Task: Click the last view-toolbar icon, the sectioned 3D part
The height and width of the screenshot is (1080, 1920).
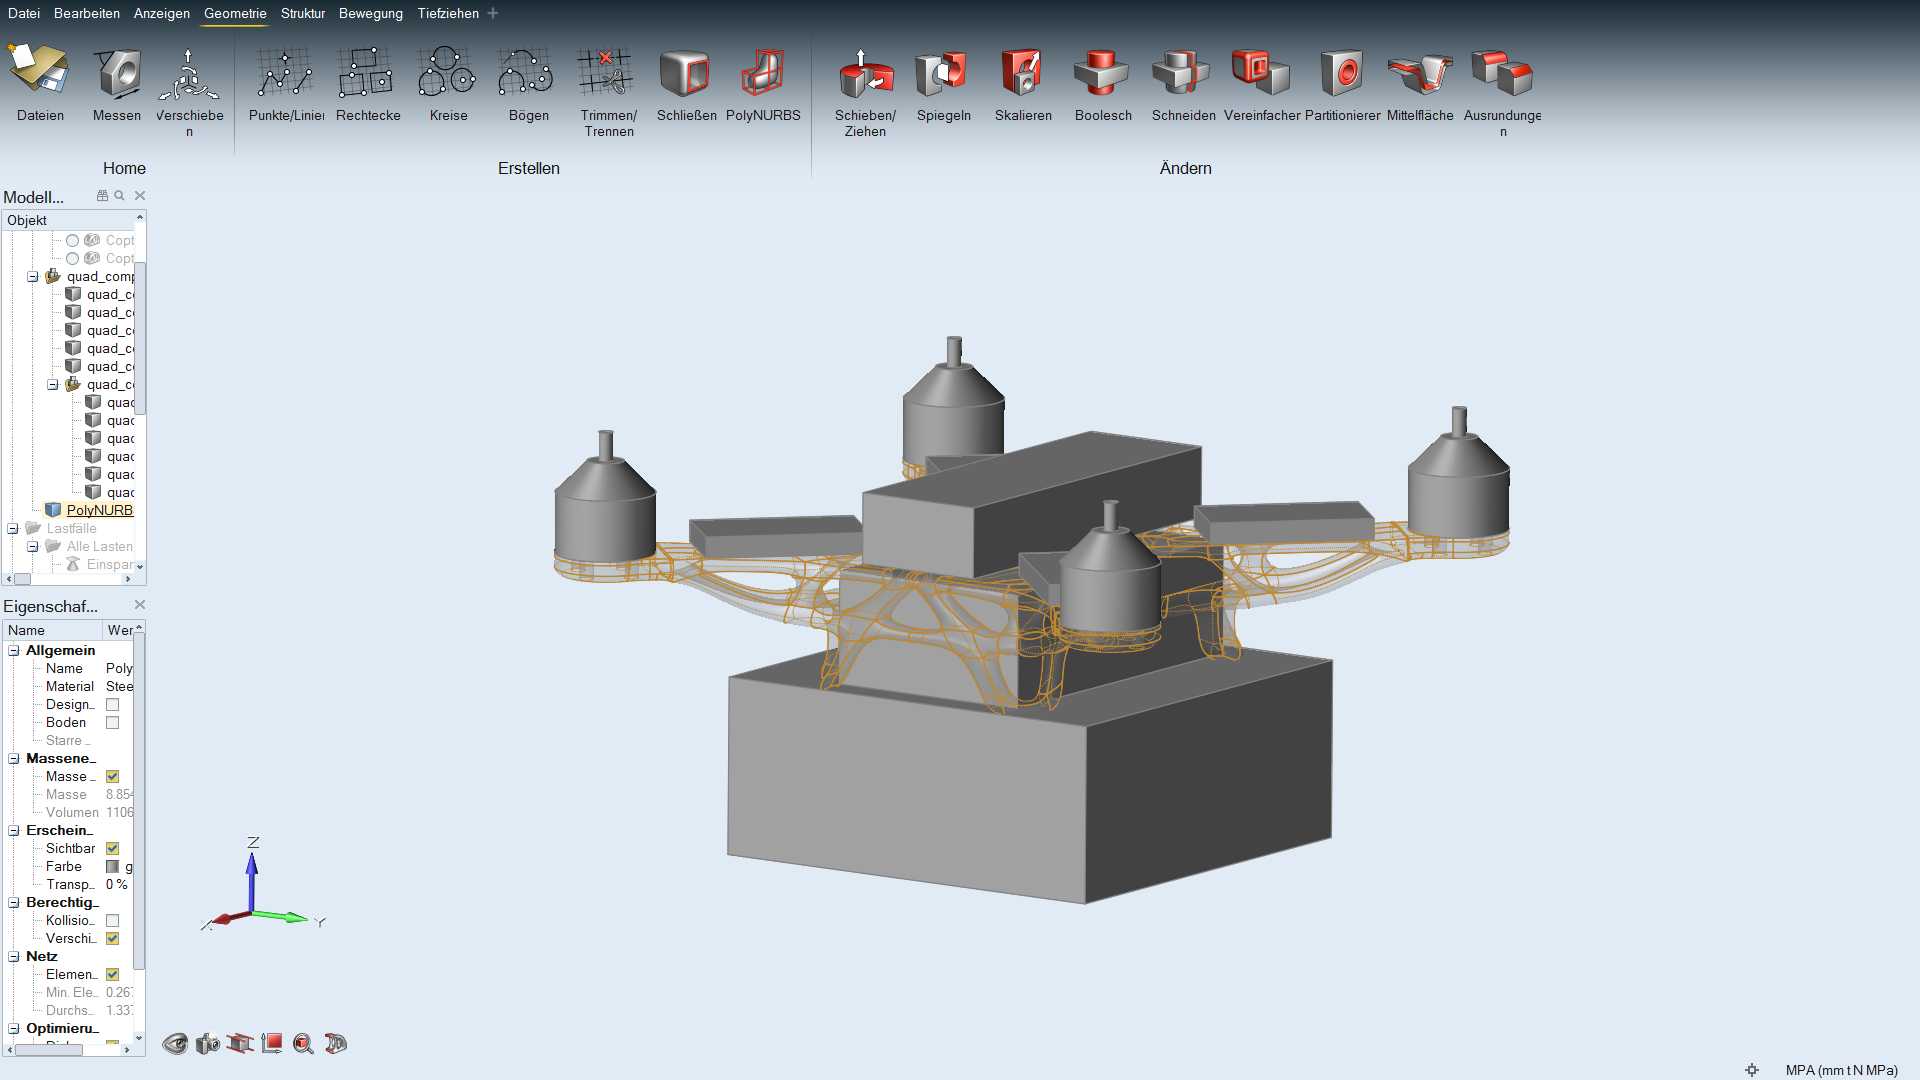Action: [335, 1044]
